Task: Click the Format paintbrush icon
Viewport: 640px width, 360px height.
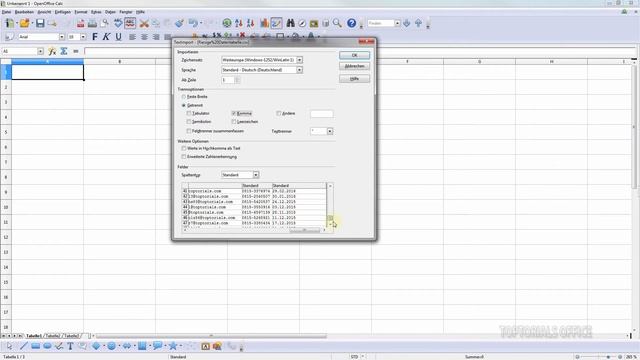Action: point(179,23)
